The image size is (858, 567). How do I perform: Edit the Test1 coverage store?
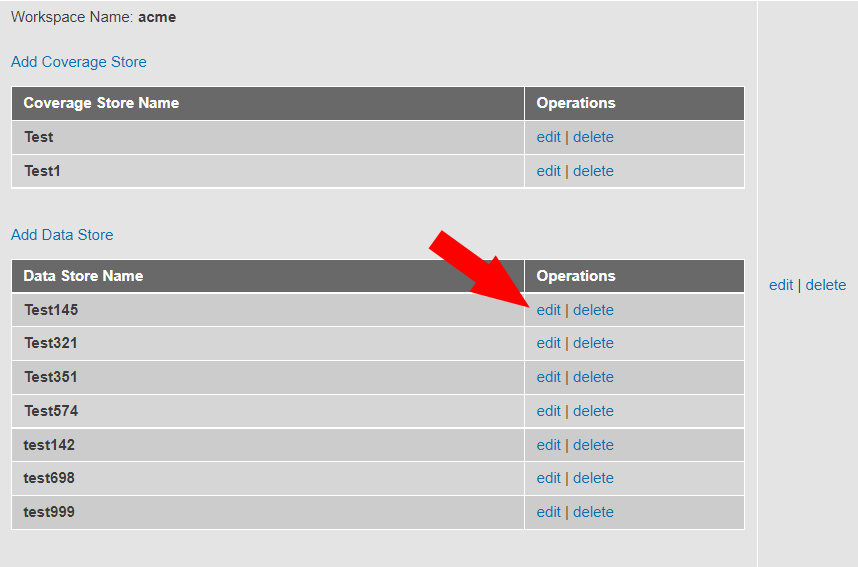pyautogui.click(x=548, y=171)
